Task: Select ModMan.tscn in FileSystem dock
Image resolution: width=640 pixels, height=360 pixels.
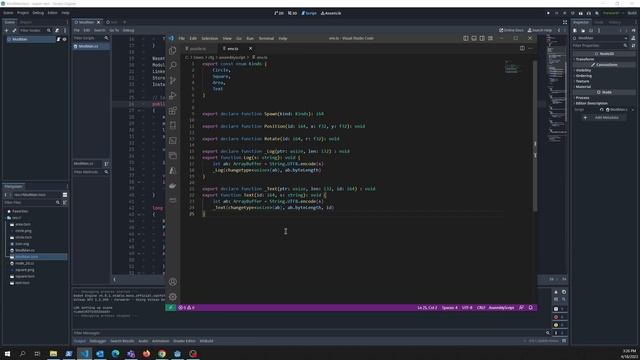Action: tap(27, 257)
